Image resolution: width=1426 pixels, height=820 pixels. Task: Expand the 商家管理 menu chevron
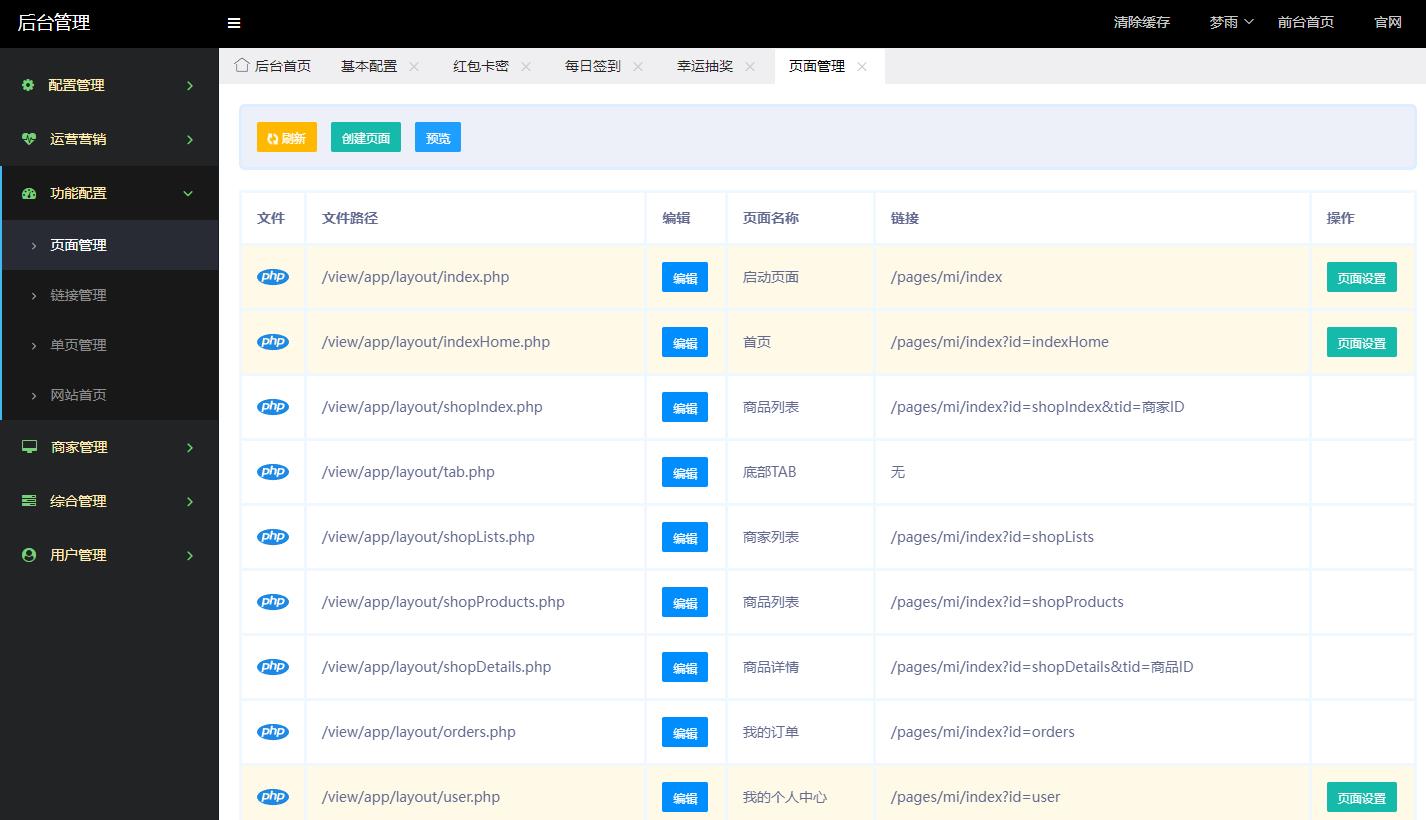coord(190,448)
